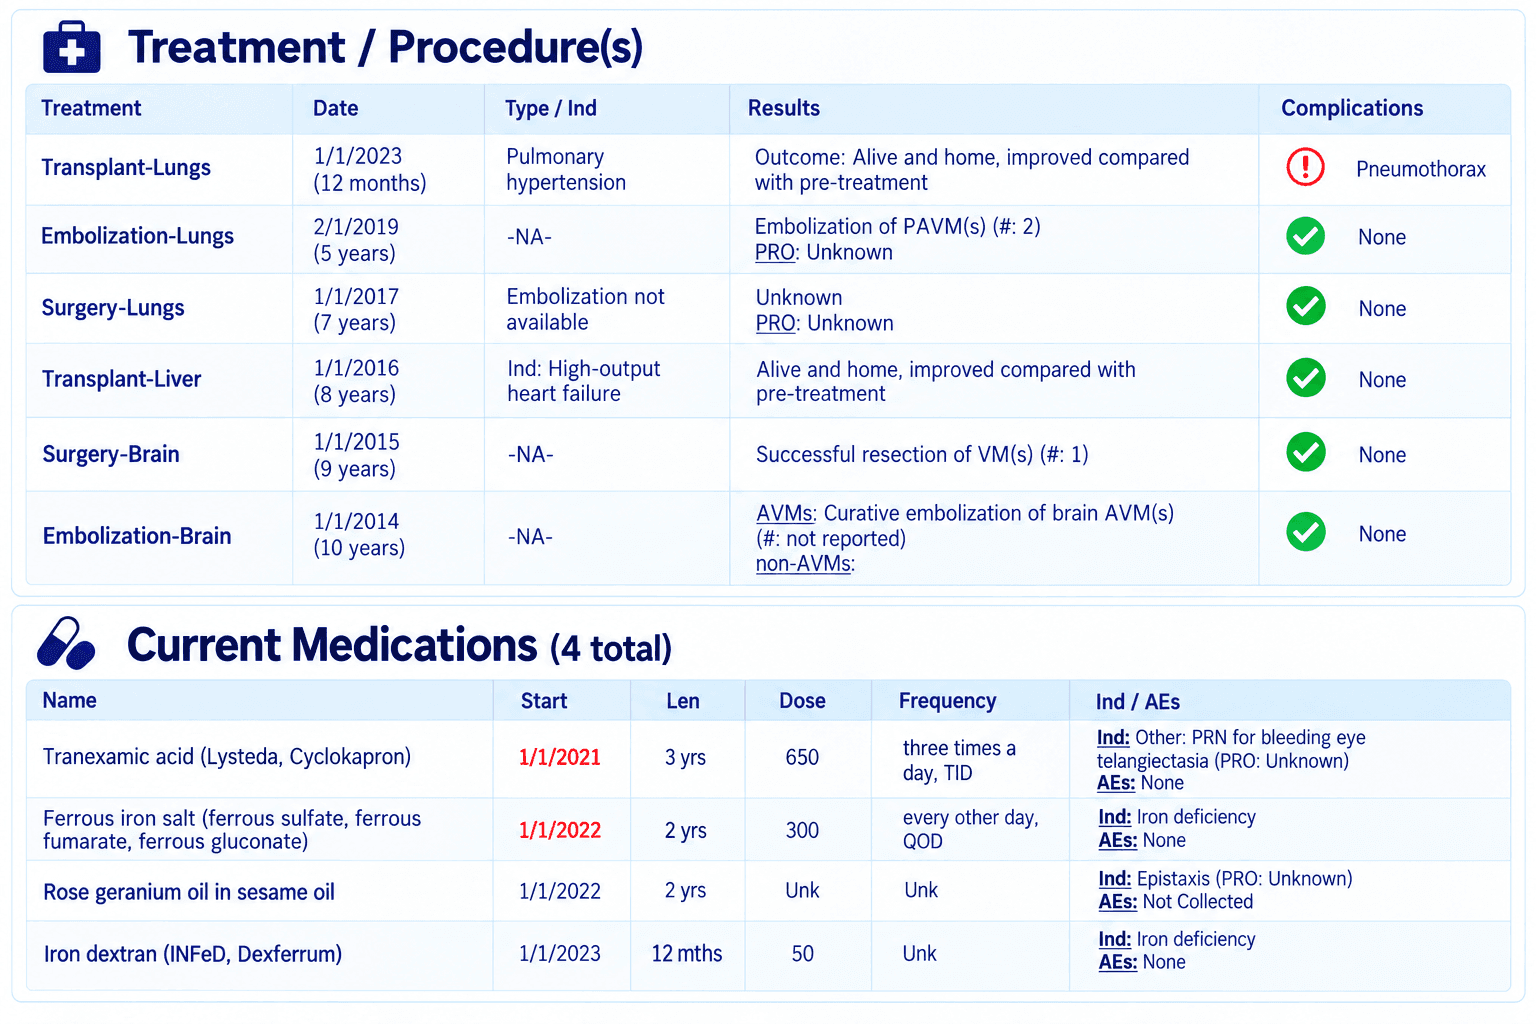Click the three times a day, TID frequency
The image size is (1536, 1024).
(959, 761)
